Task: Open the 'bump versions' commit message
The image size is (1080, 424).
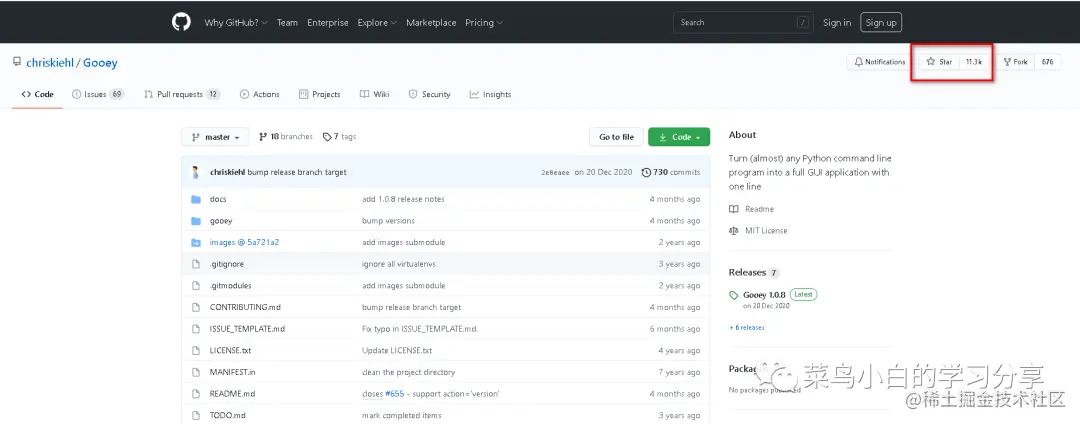Action: point(388,221)
